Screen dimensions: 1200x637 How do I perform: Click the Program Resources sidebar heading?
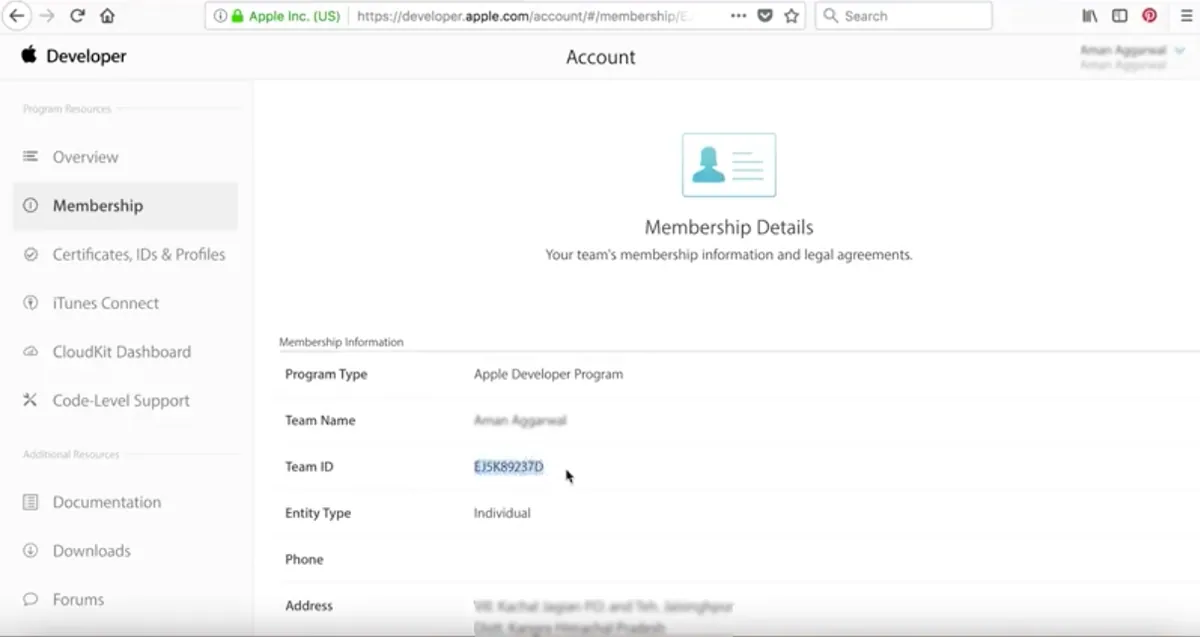(67, 109)
